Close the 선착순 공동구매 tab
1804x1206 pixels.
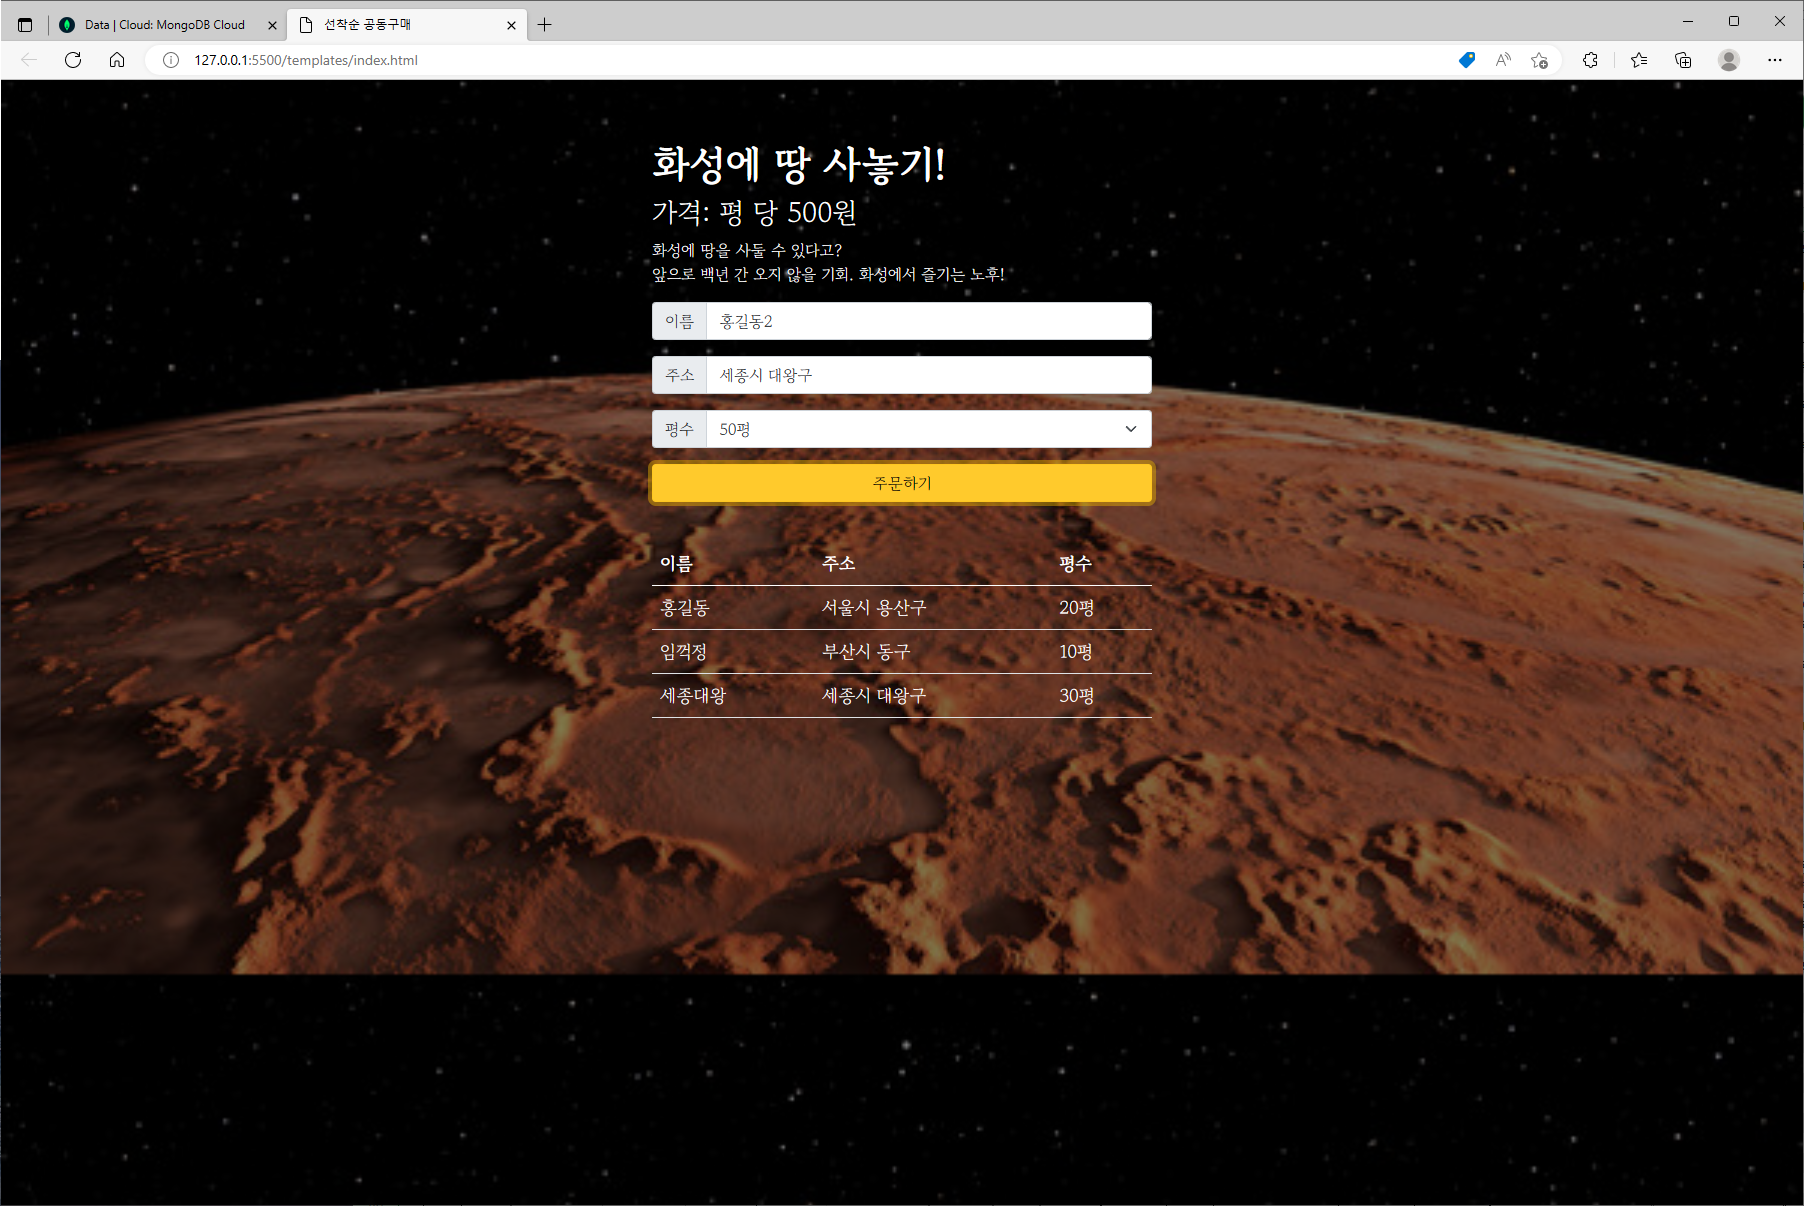pyautogui.click(x=511, y=25)
